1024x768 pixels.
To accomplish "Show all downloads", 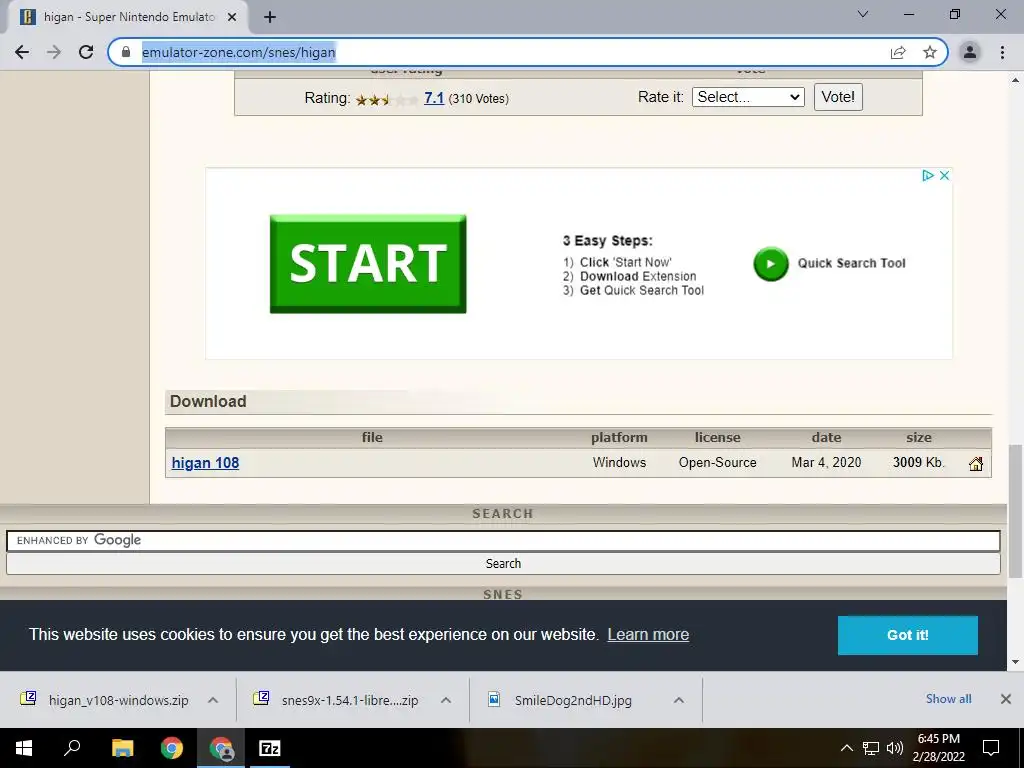I will tap(948, 699).
